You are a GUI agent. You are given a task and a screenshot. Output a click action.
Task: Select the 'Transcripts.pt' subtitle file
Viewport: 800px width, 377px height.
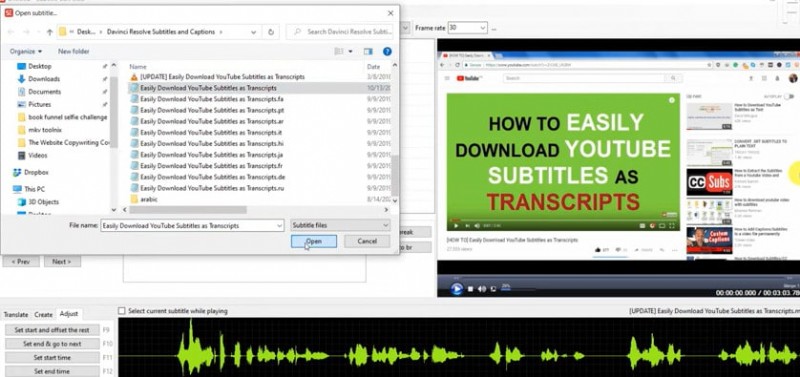pyautogui.click(x=207, y=110)
